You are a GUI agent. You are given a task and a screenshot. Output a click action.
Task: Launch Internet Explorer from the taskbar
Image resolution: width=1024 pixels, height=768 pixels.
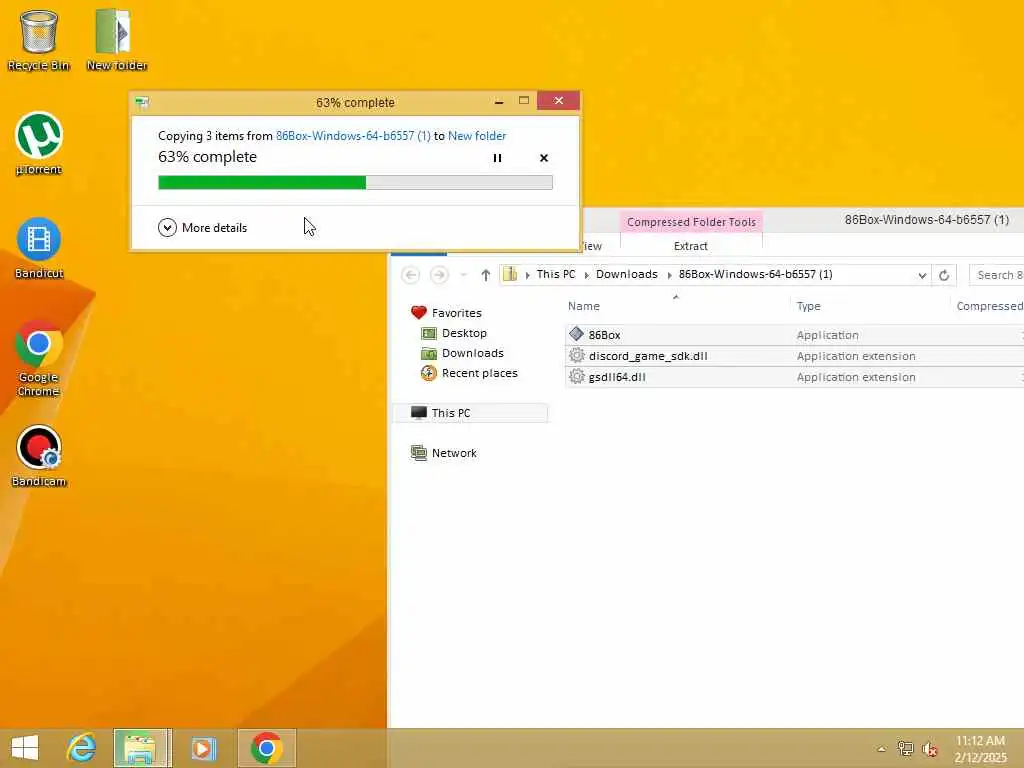82,748
